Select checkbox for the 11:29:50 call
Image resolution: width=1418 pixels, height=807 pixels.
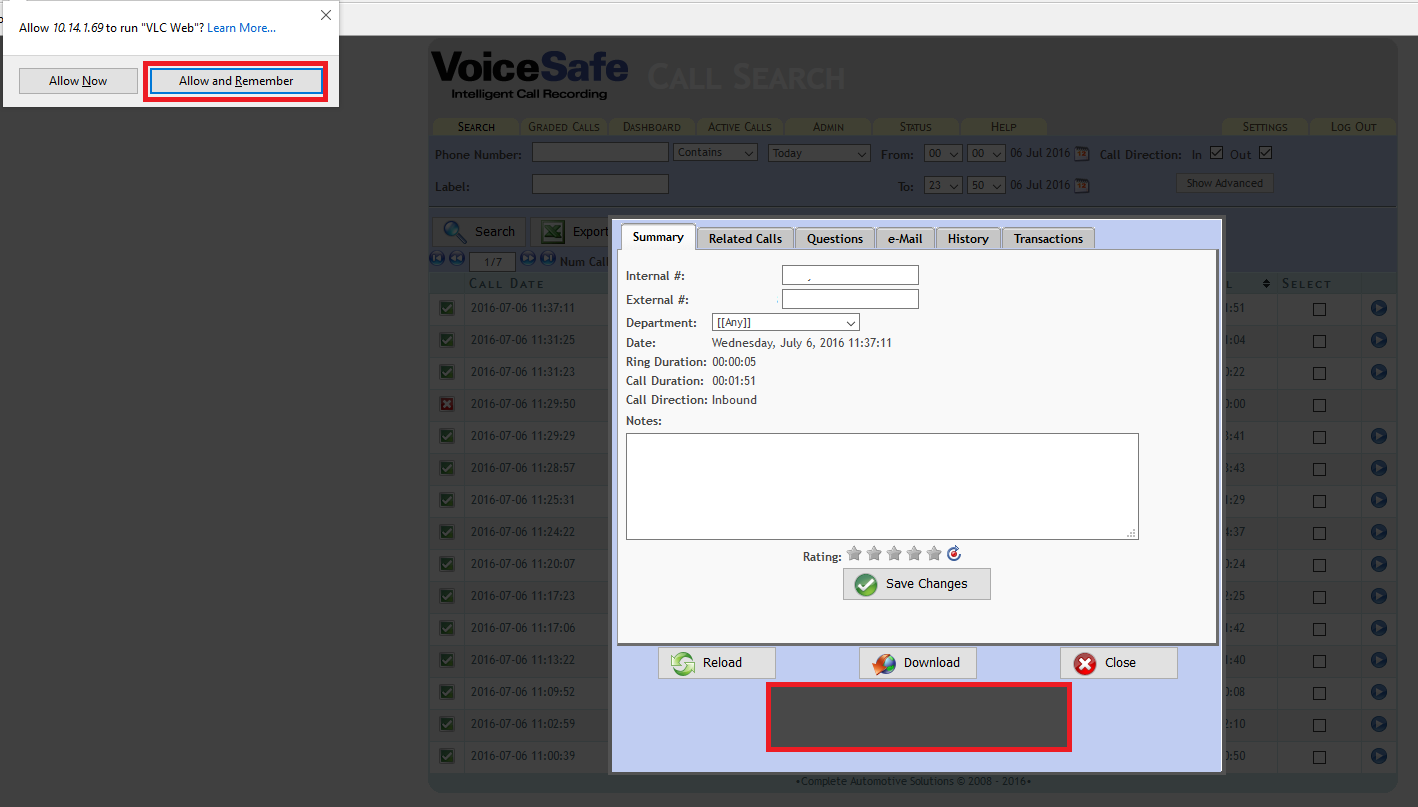[x=1320, y=405]
